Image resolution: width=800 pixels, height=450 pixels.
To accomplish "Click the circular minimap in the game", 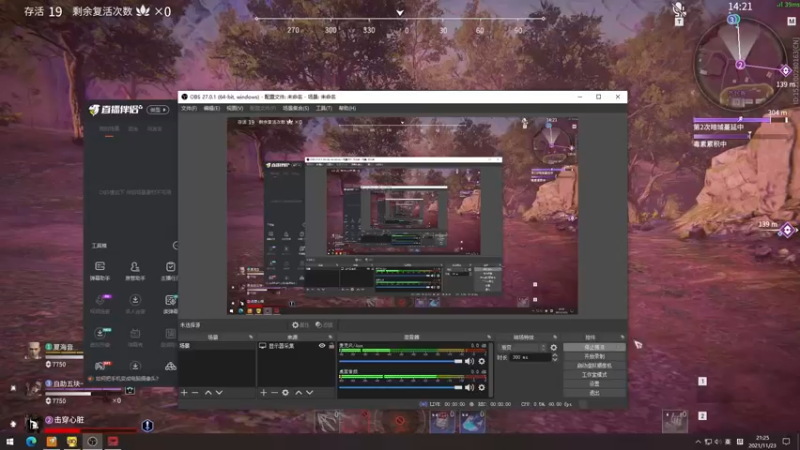I will click(740, 63).
